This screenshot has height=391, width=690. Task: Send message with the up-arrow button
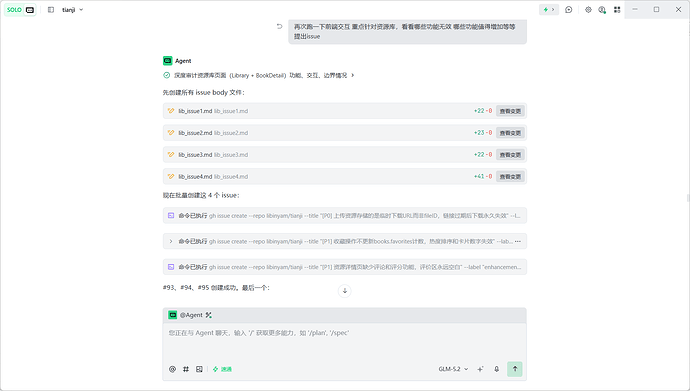coord(515,369)
